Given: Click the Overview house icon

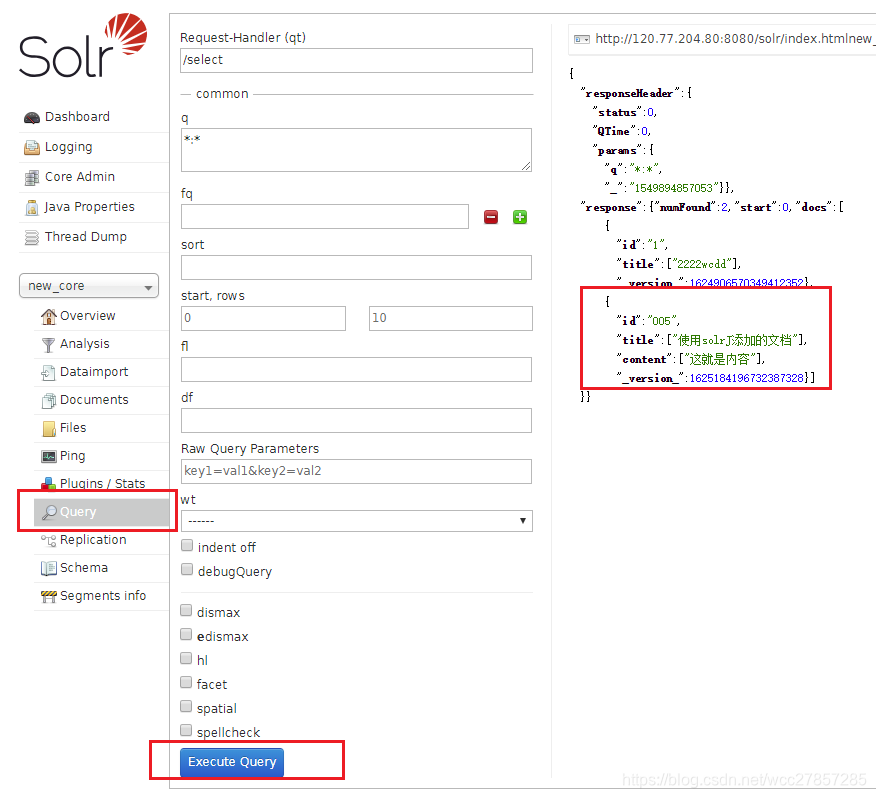Looking at the screenshot, I should 49,317.
